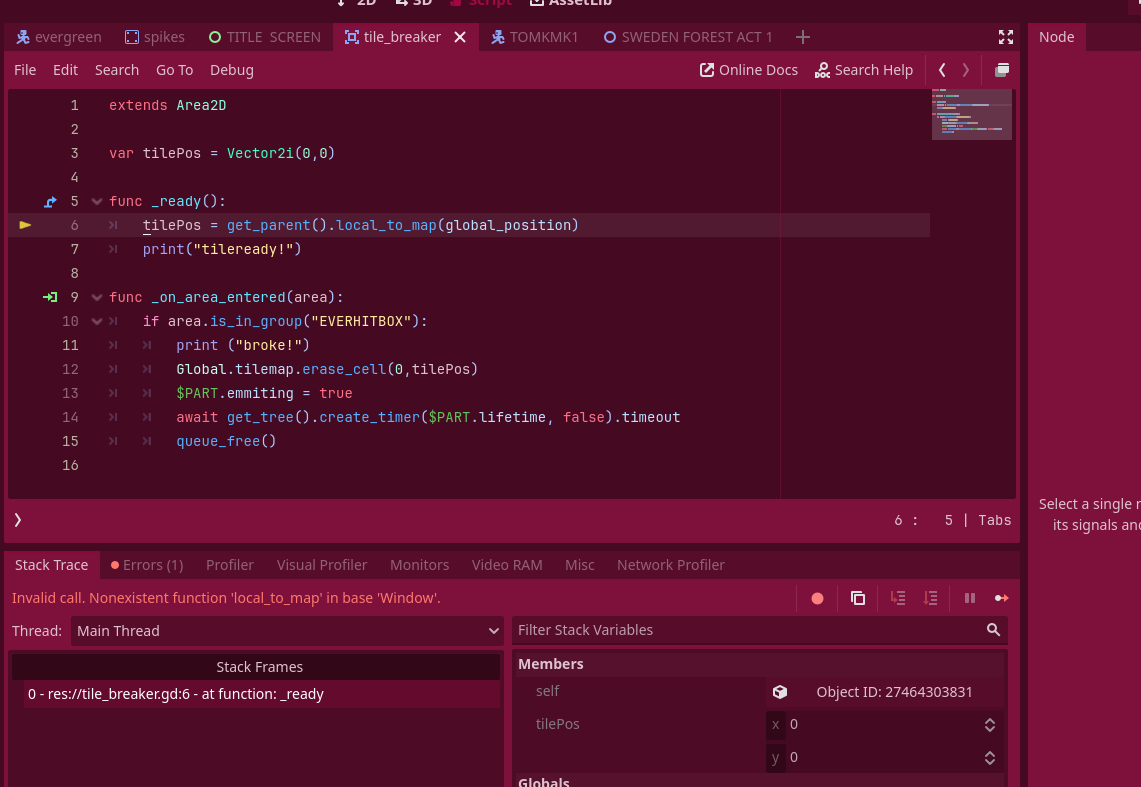Open the Search menu
This screenshot has height=787, width=1141.
click(116, 70)
